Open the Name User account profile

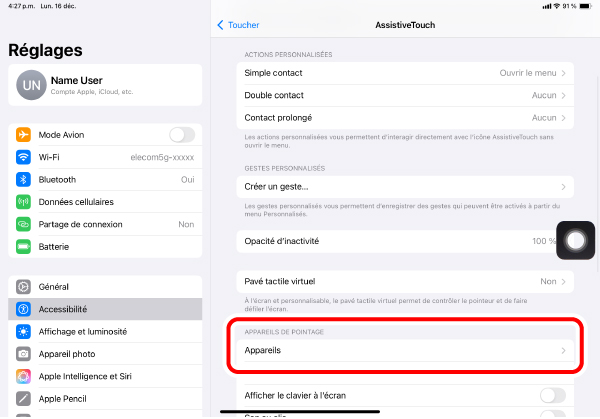(105, 85)
